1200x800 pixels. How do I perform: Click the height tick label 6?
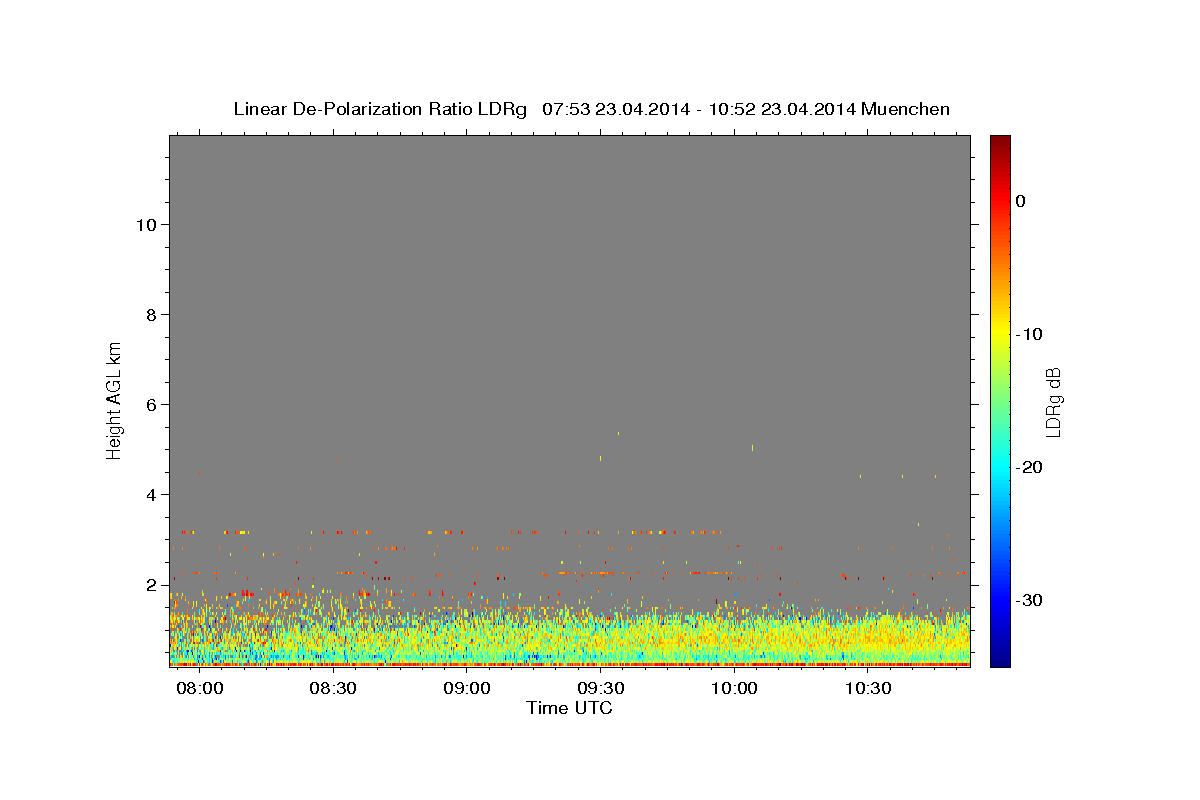click(151, 405)
